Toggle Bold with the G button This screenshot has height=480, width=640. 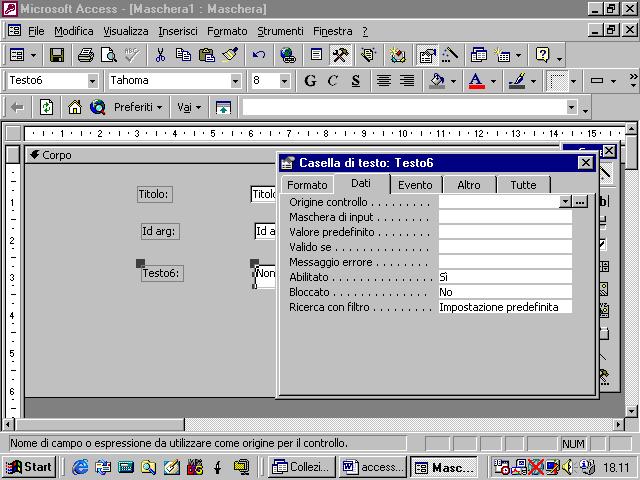coord(310,81)
